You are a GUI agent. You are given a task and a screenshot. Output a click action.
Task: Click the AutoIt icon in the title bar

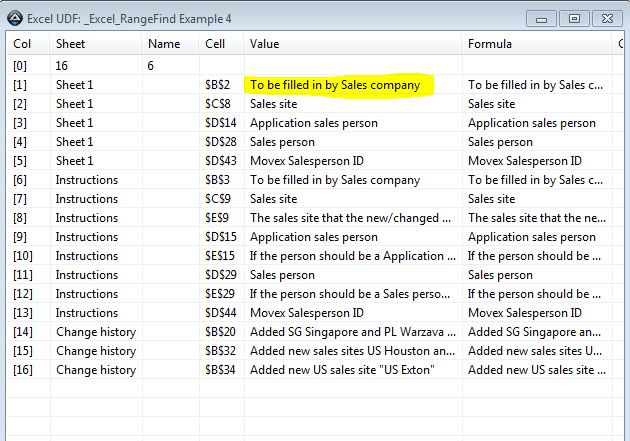pos(15,18)
